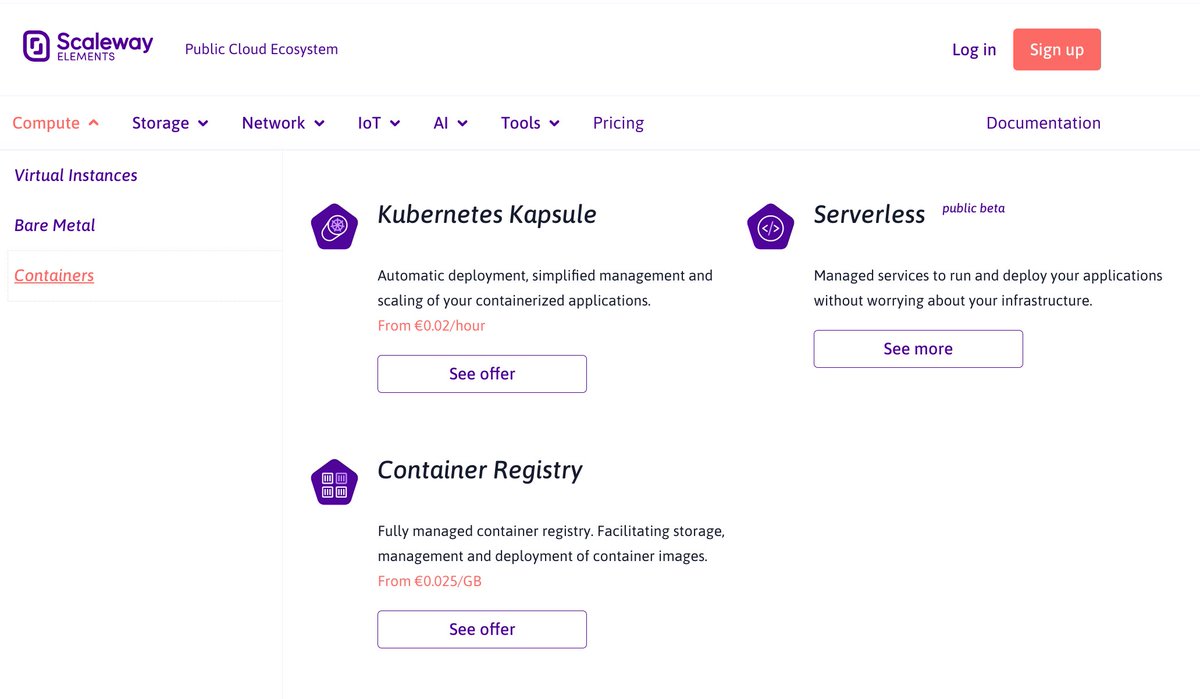Image resolution: width=1200 pixels, height=699 pixels.
Task: Open the AI menu label
Action: coord(441,123)
